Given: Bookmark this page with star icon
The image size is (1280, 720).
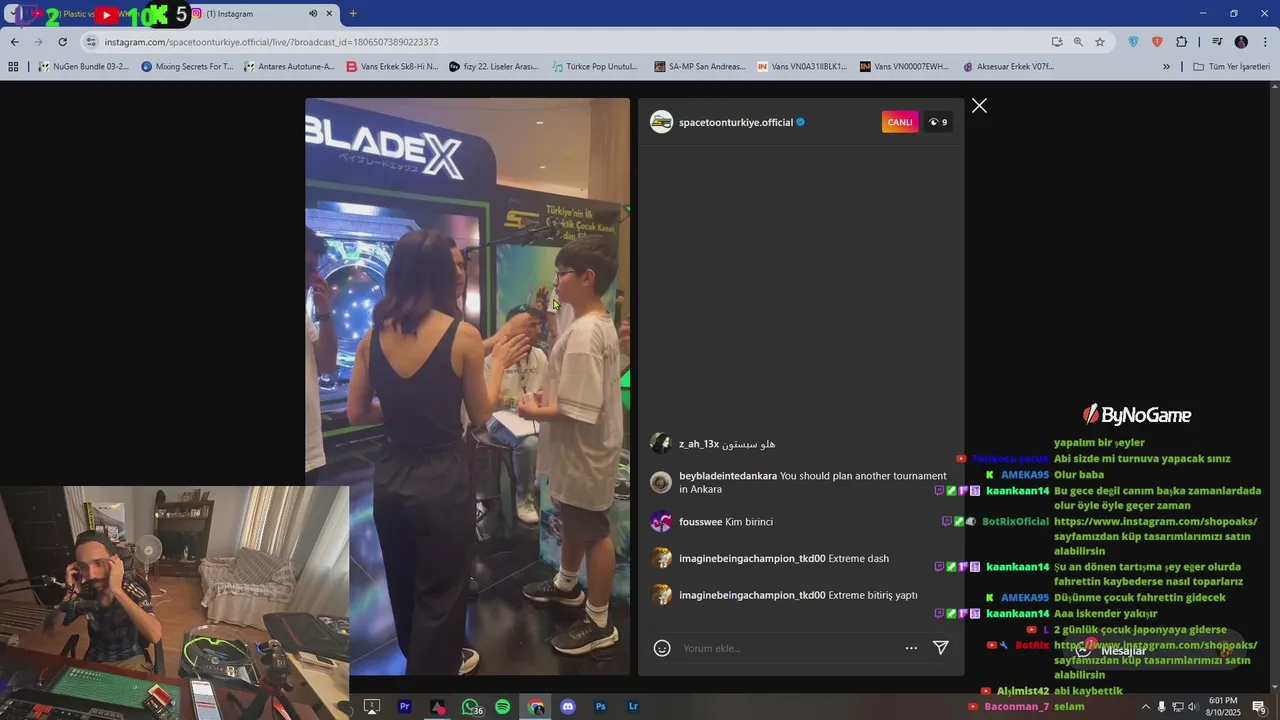Looking at the screenshot, I should (1100, 42).
